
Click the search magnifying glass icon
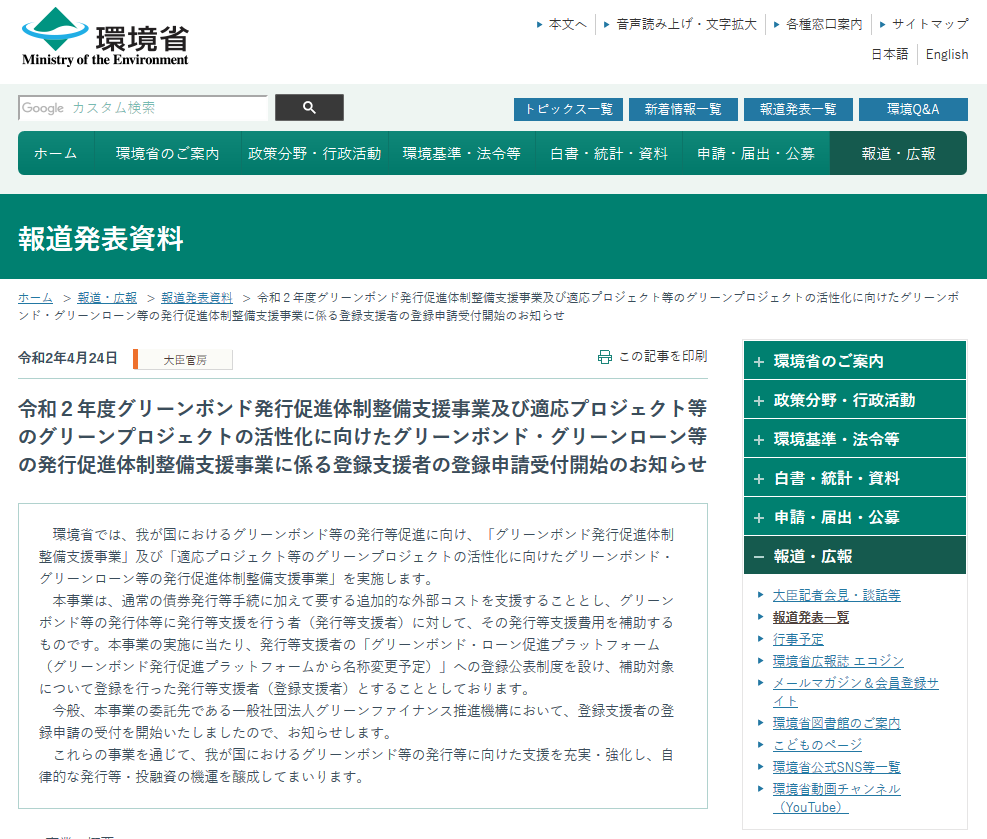pyautogui.click(x=309, y=107)
